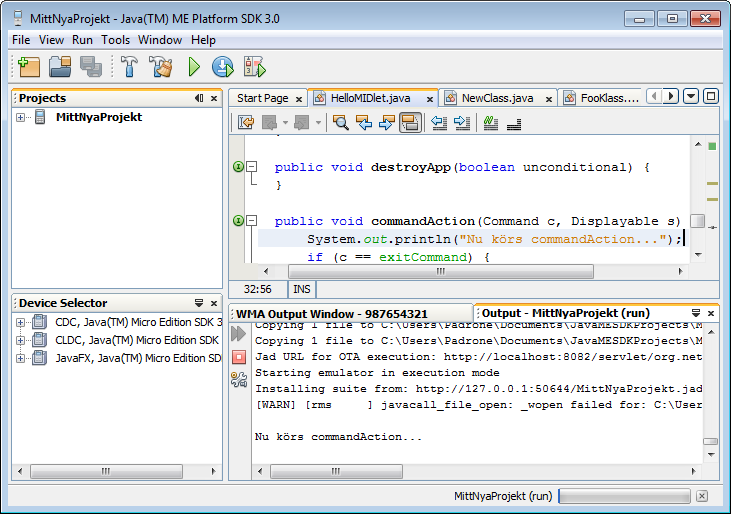Switch to WMA Output Window tab
This screenshot has height=514, width=731.
(331, 314)
